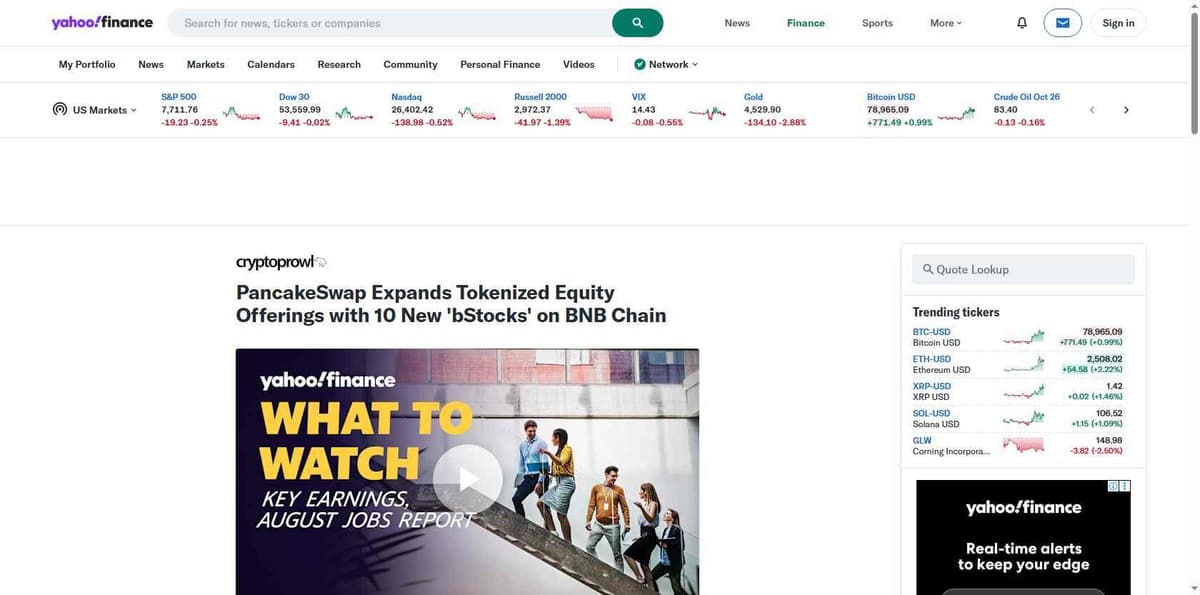Open the Gold ticker link
This screenshot has height=595, width=1200.
click(x=753, y=97)
